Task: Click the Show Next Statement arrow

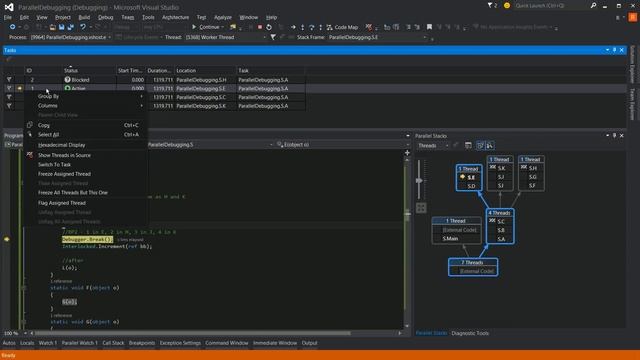Action: 293,27
